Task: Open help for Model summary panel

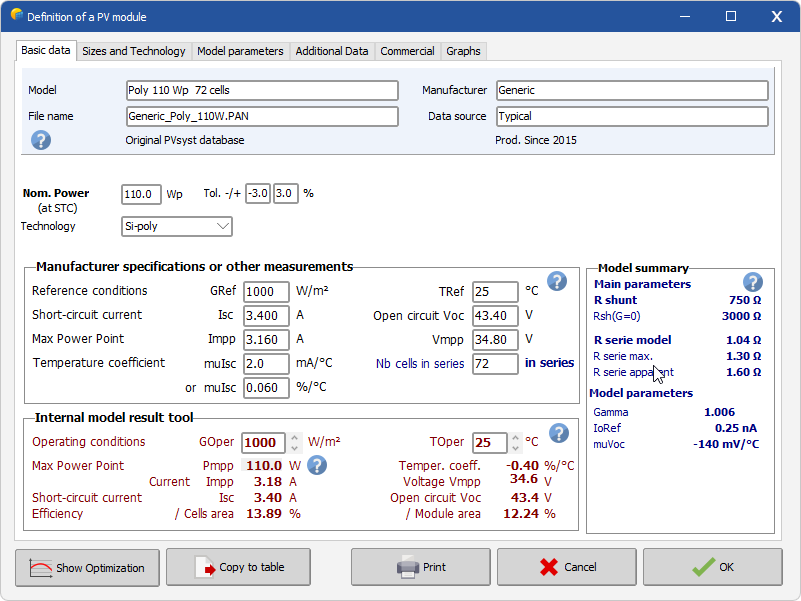Action: click(x=753, y=282)
